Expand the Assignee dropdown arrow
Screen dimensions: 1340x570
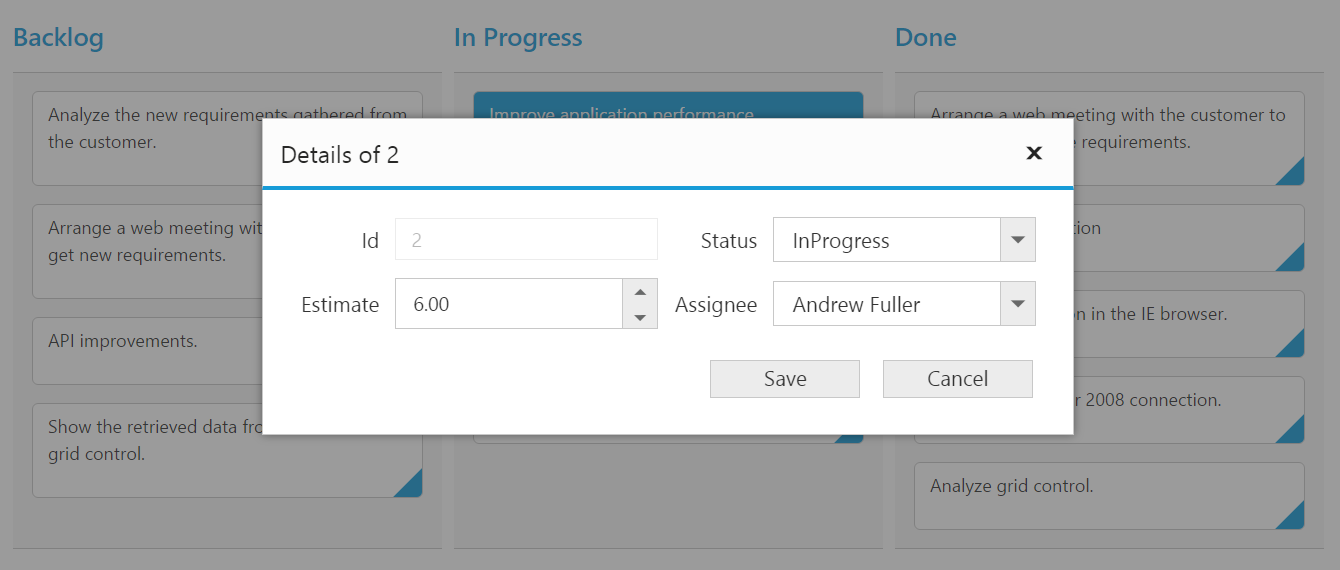[x=1017, y=304]
